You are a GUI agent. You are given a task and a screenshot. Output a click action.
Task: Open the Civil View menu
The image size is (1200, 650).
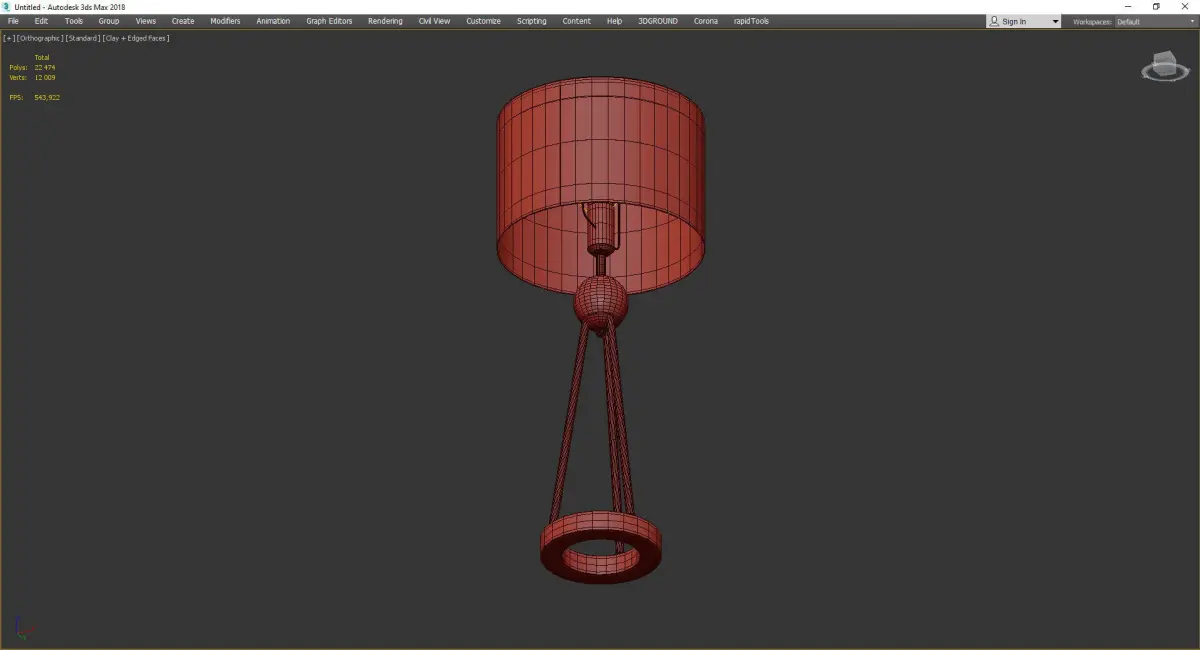coord(434,21)
